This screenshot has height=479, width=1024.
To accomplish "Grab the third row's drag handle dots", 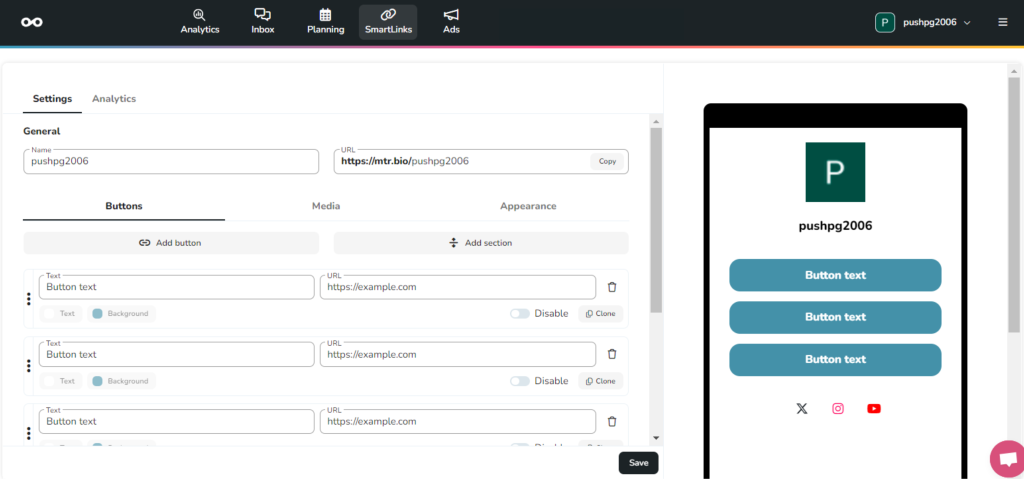I will (x=29, y=433).
